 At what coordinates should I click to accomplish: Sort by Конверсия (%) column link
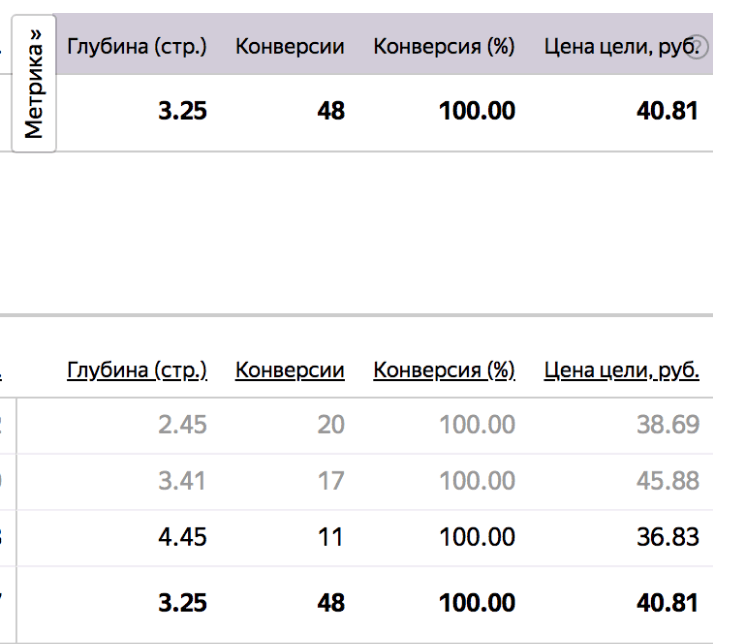tap(444, 371)
